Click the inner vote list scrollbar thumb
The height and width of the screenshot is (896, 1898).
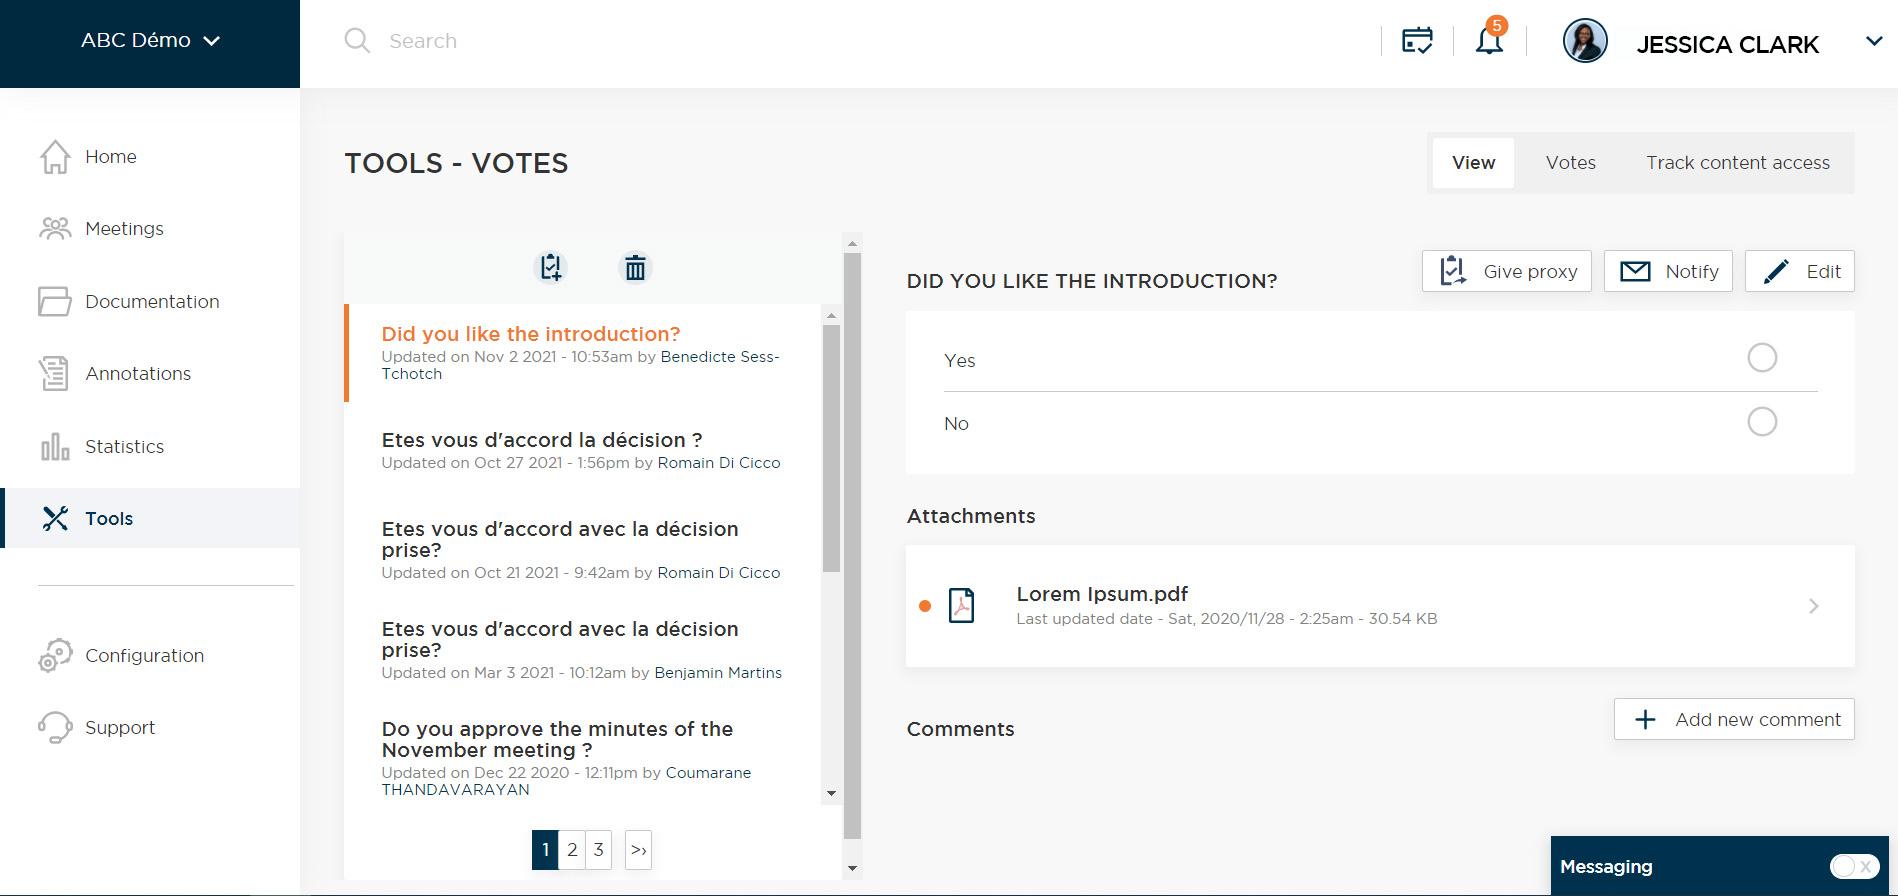click(831, 449)
